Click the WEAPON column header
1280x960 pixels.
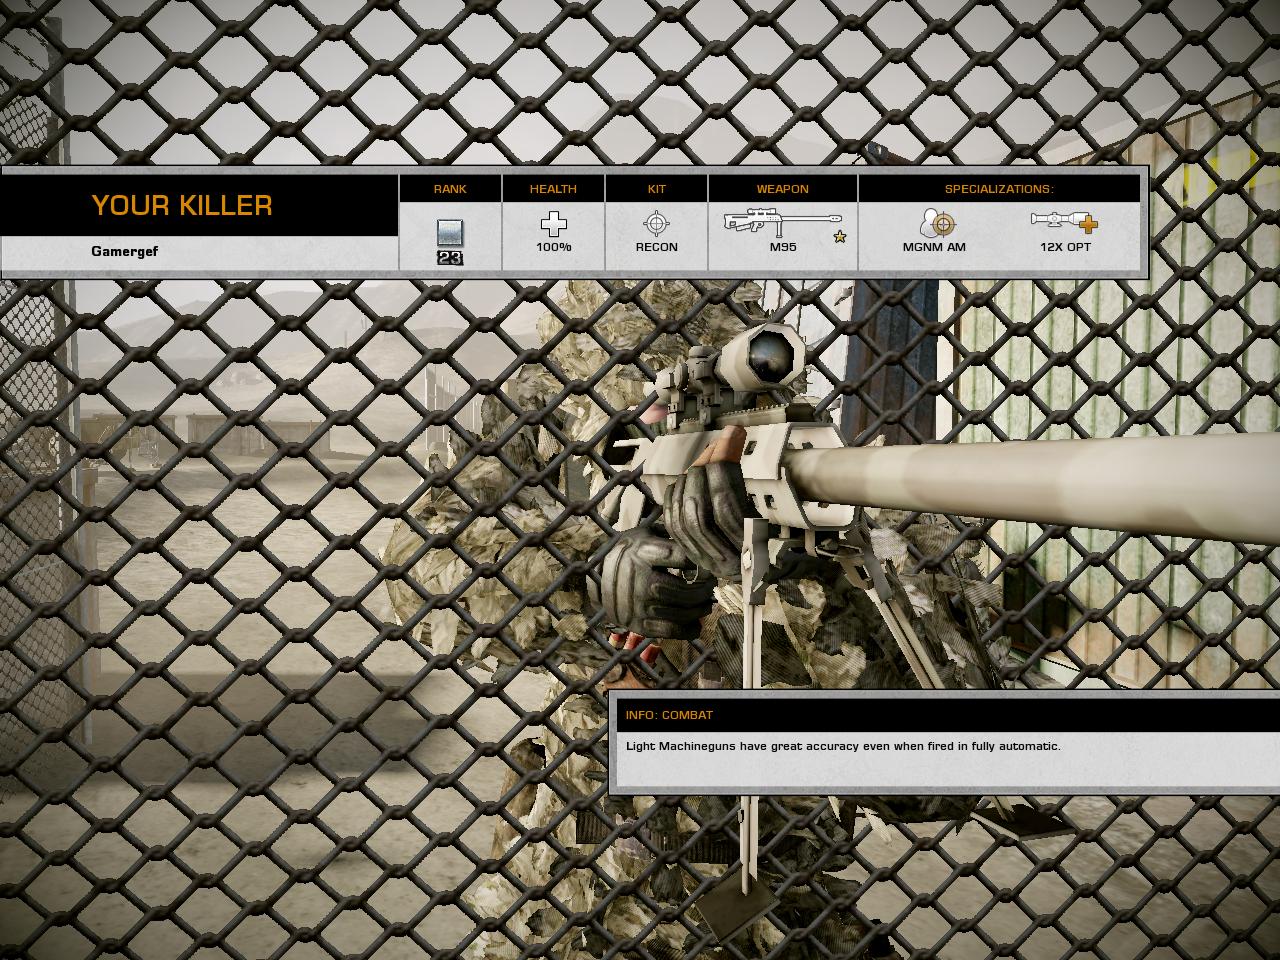tap(783, 189)
